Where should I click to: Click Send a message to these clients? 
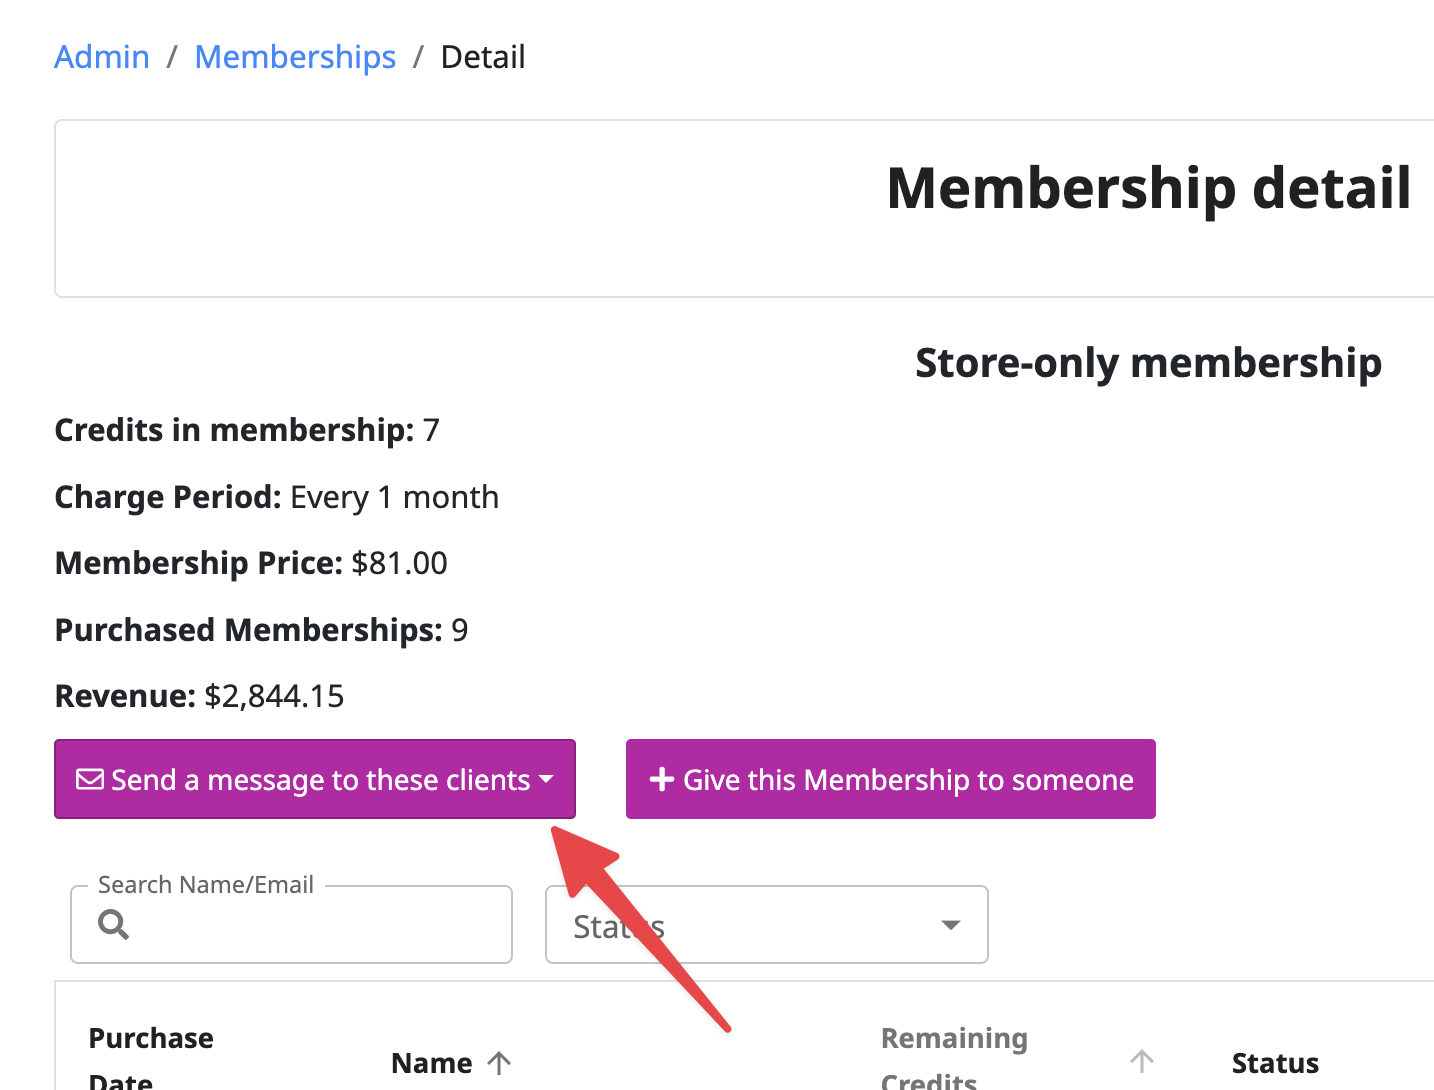click(x=315, y=779)
